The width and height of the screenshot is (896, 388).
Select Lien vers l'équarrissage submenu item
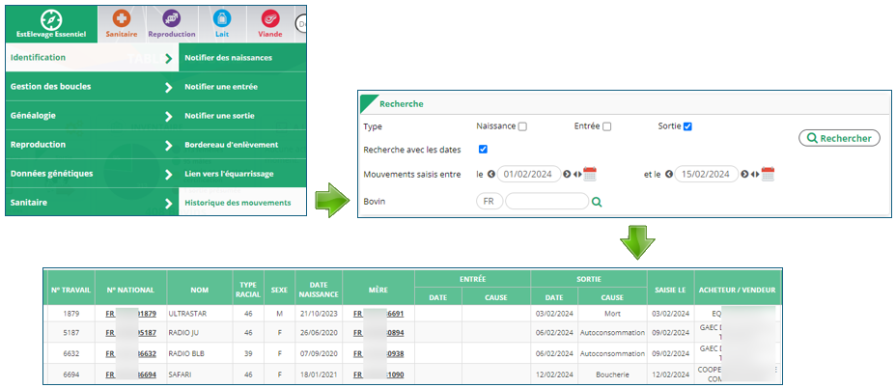[242, 174]
